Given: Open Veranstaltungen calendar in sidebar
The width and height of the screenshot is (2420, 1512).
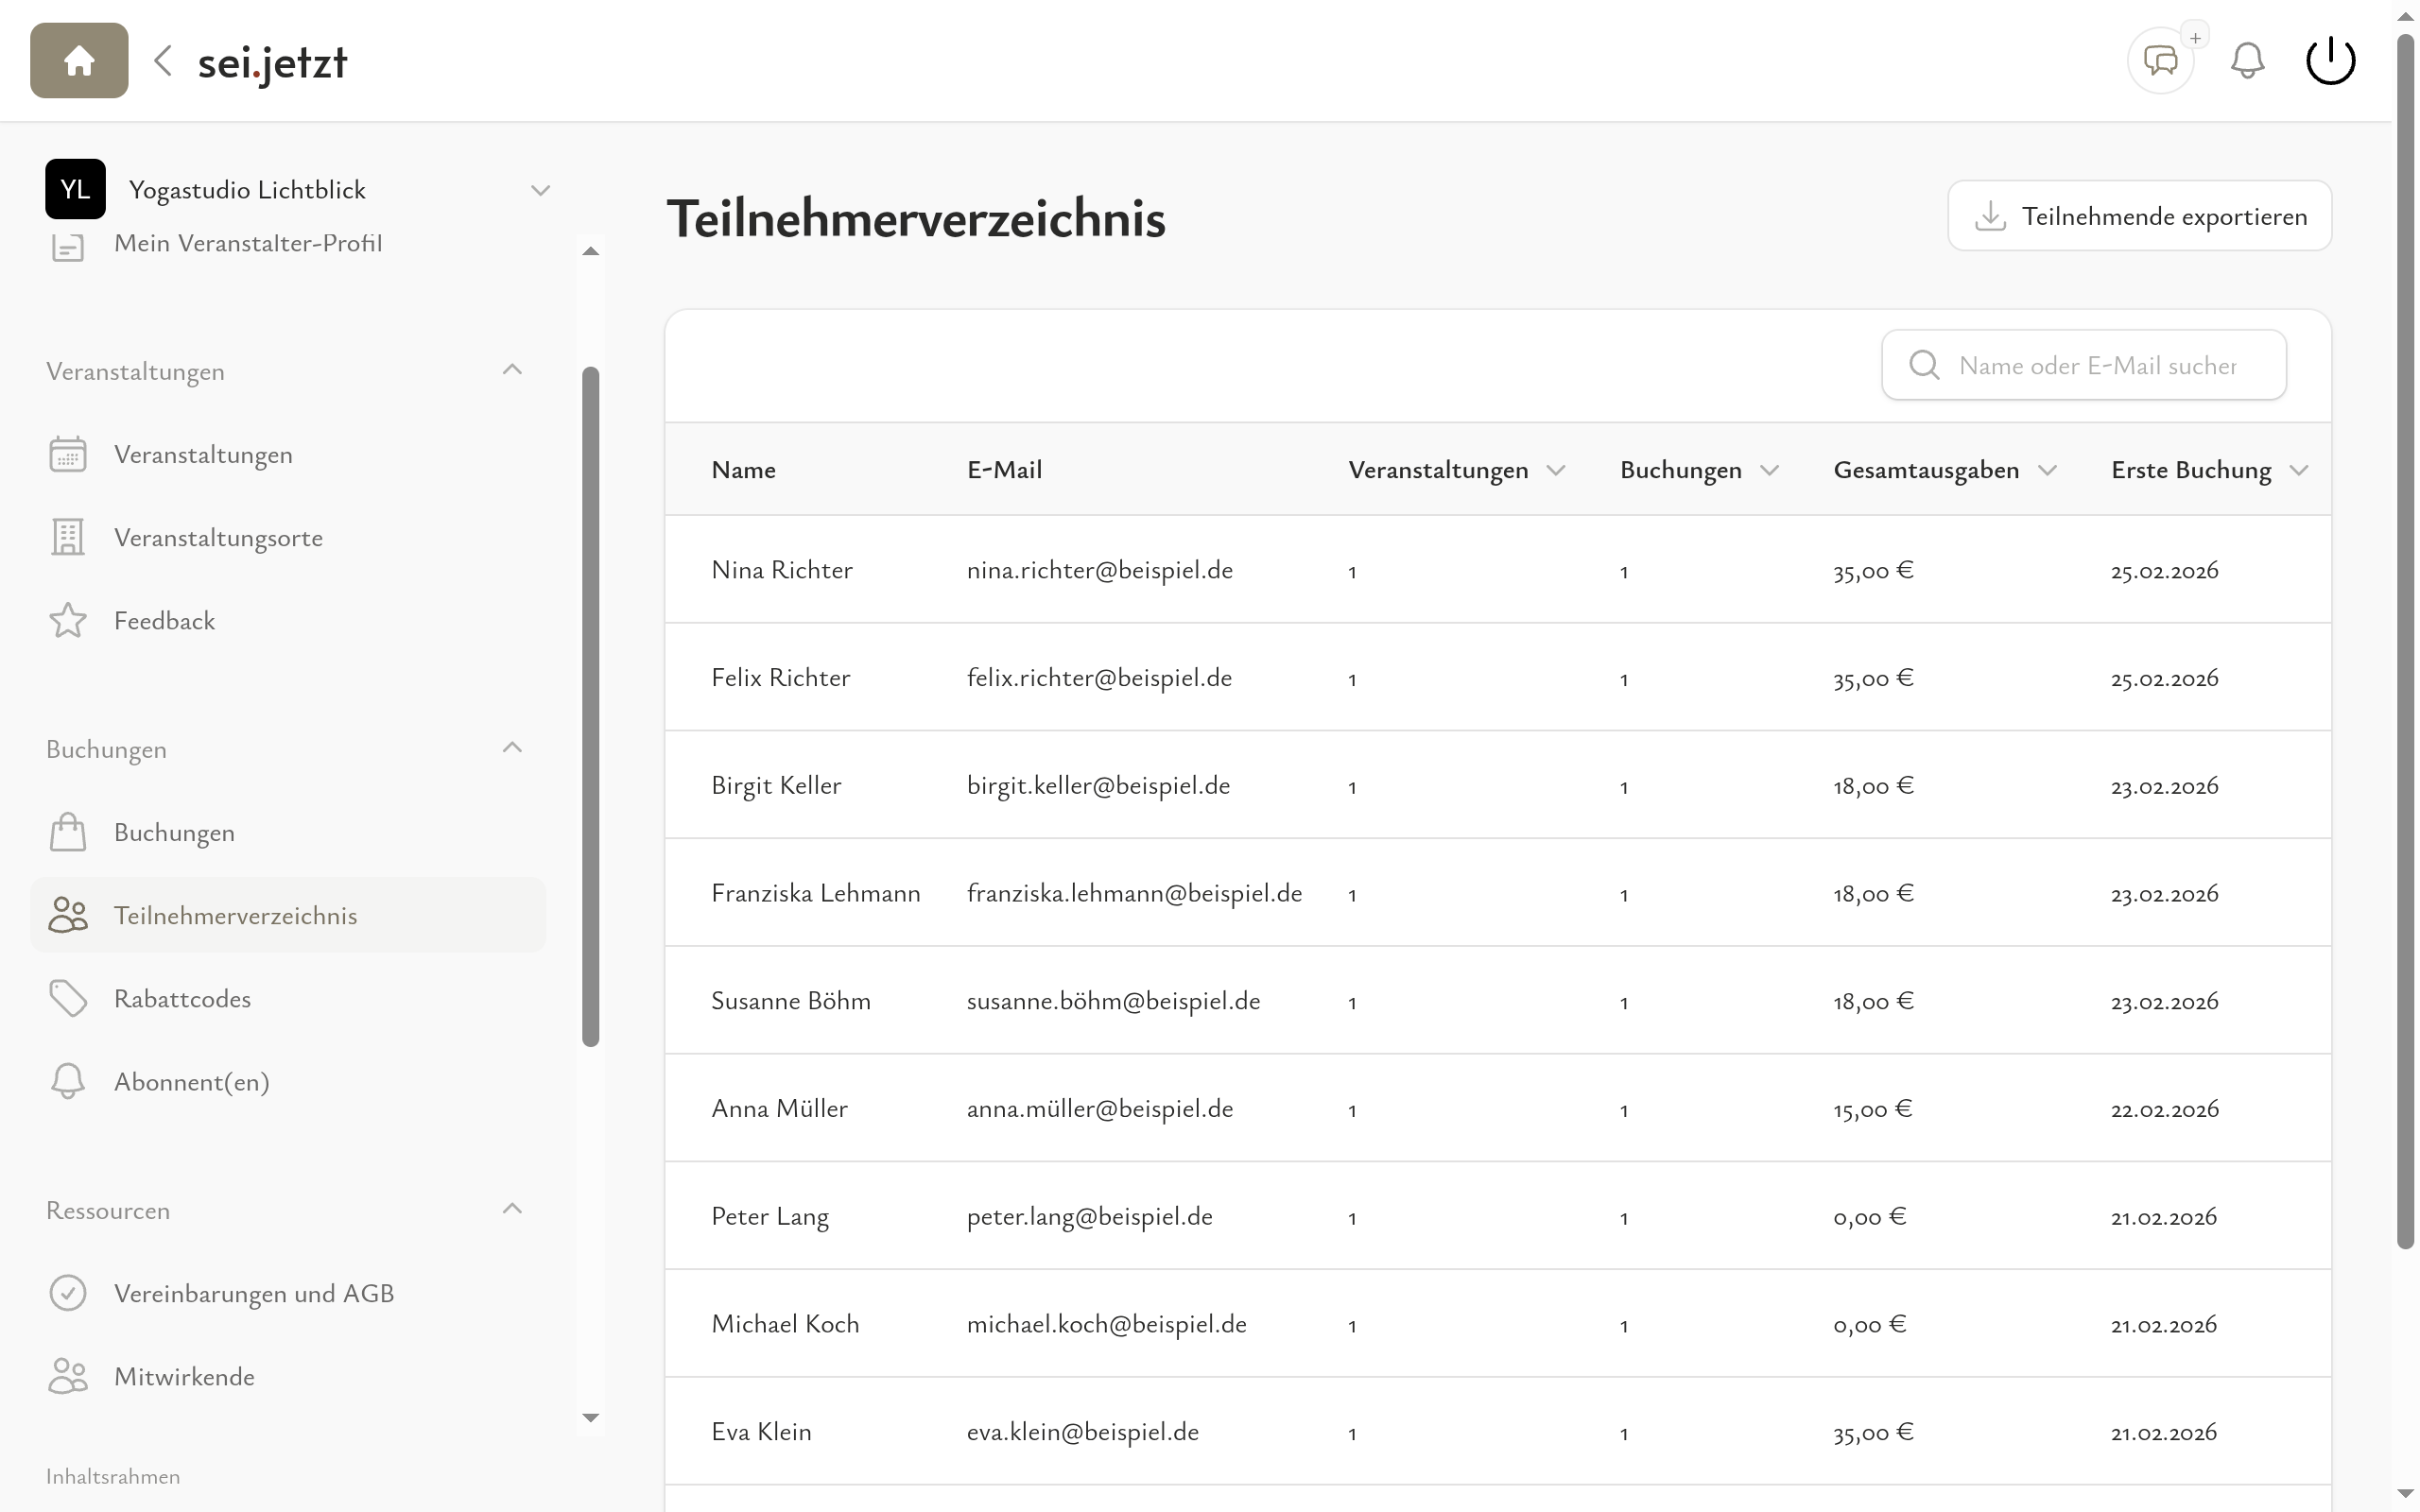Looking at the screenshot, I should tap(203, 455).
